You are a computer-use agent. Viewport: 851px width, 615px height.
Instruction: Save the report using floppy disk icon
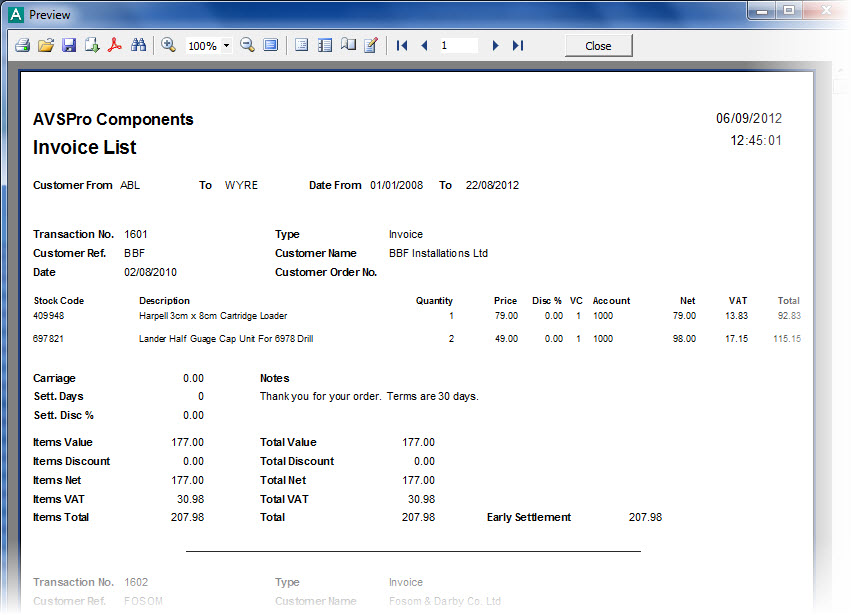click(x=69, y=46)
